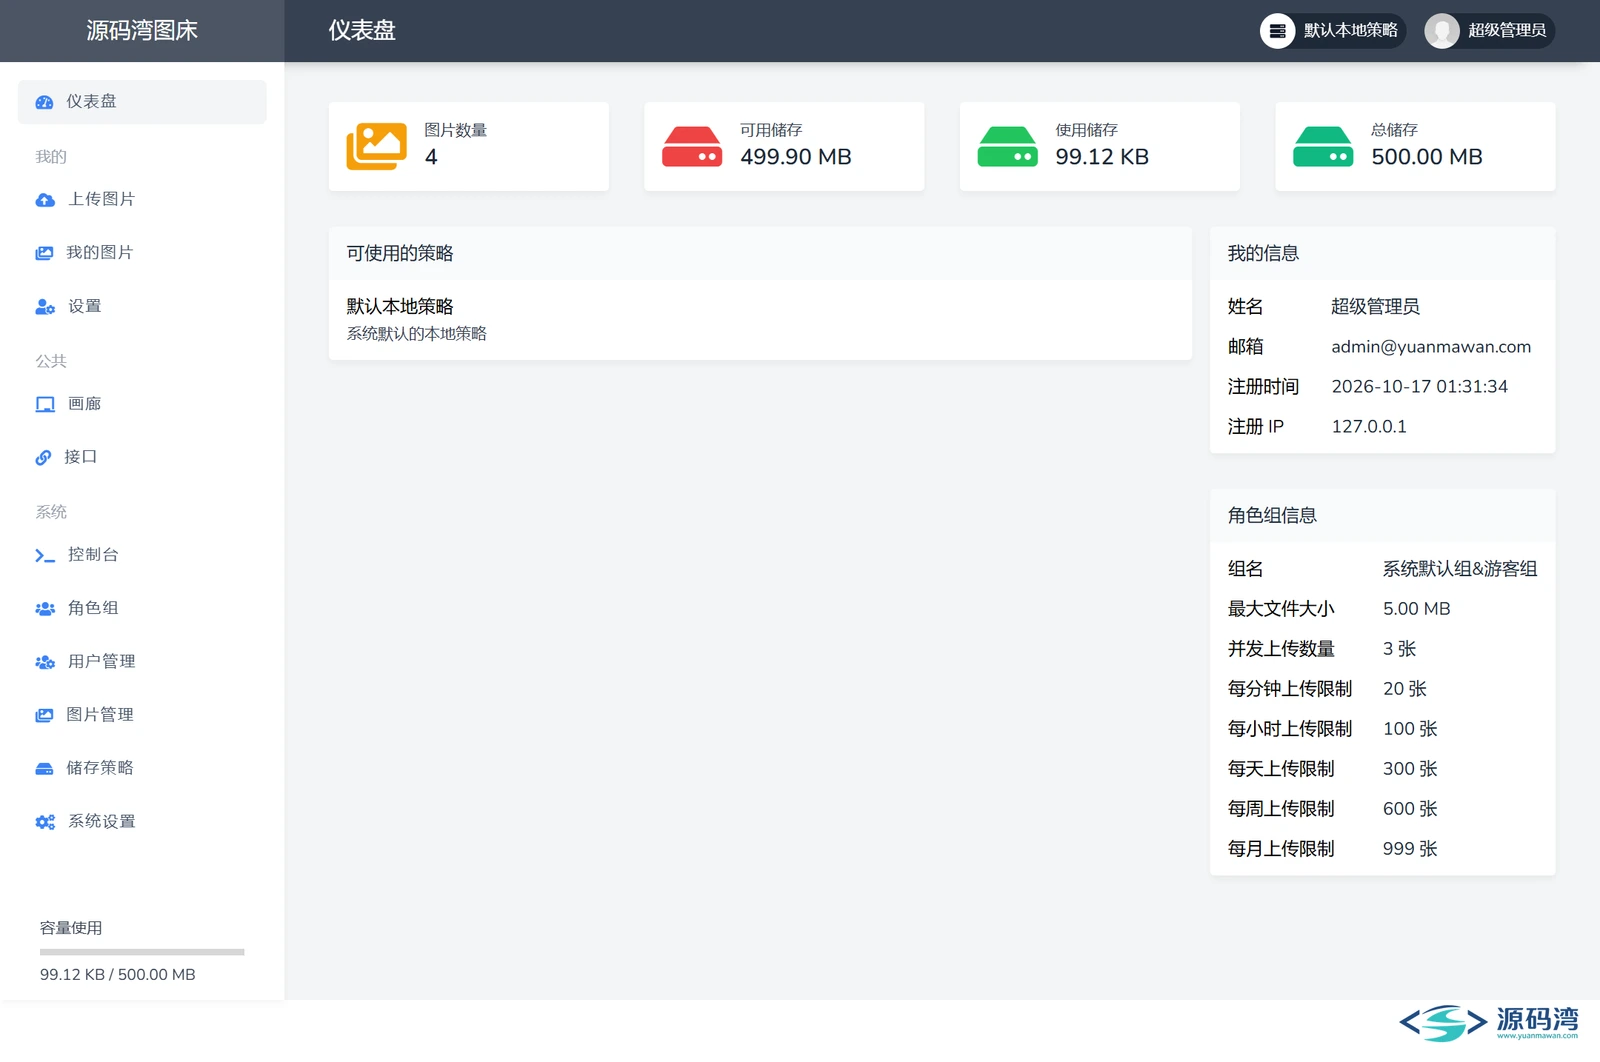Screen dimensions: 1600x1062
Task: Click the 系统默认组&游客组 group name value
Action: pos(1460,569)
